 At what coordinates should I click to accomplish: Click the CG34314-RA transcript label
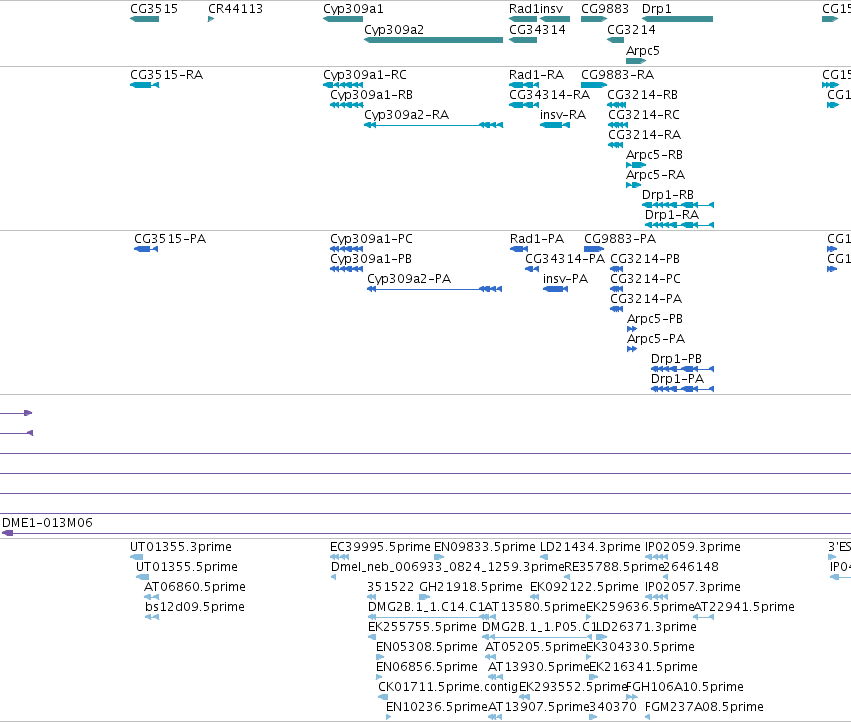tap(549, 94)
